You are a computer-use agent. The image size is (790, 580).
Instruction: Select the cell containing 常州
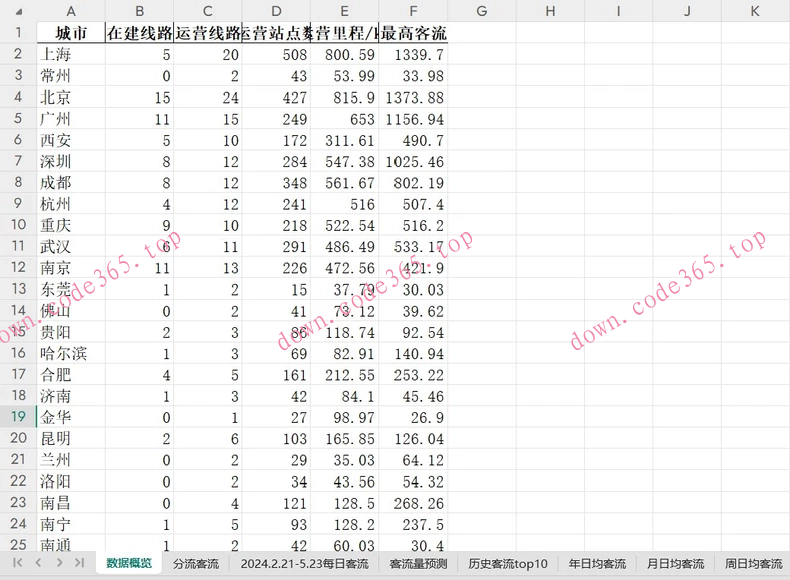tap(71, 76)
